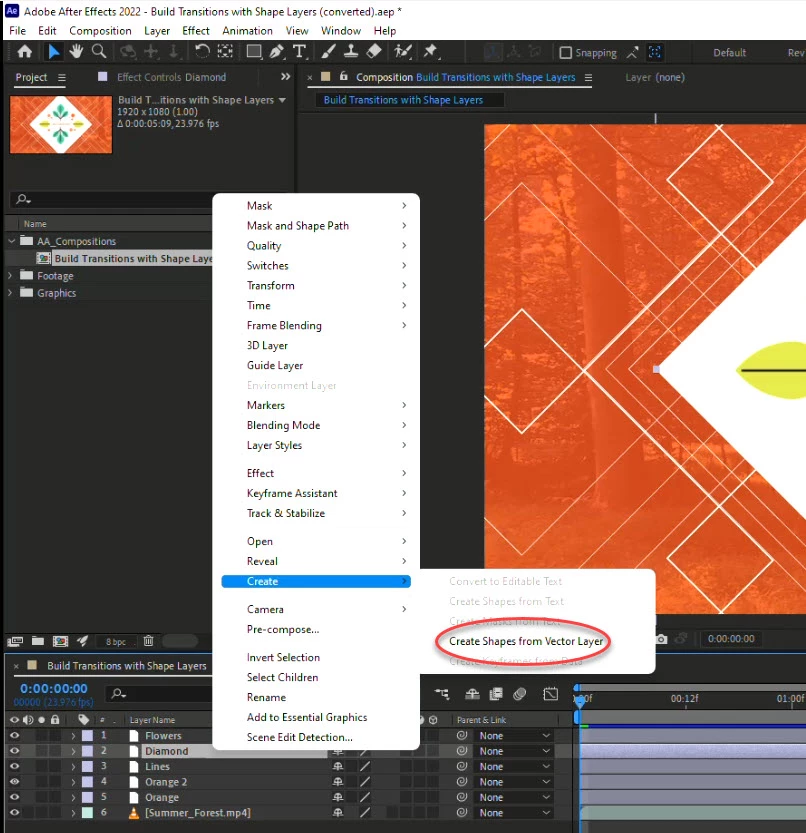
Task: Click the New Composition icon in Project panel
Action: point(61,641)
